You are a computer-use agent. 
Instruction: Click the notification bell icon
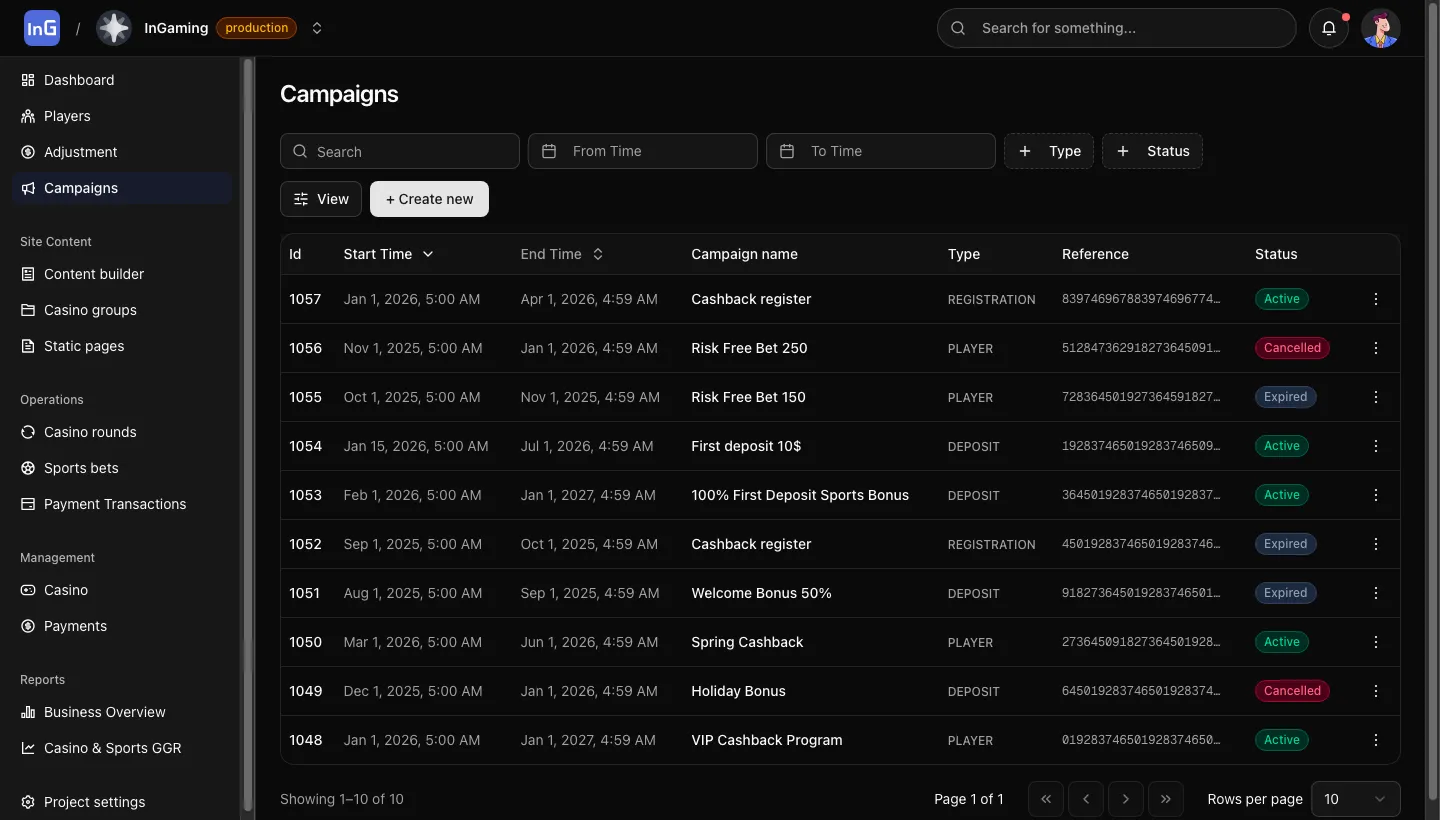point(1329,28)
